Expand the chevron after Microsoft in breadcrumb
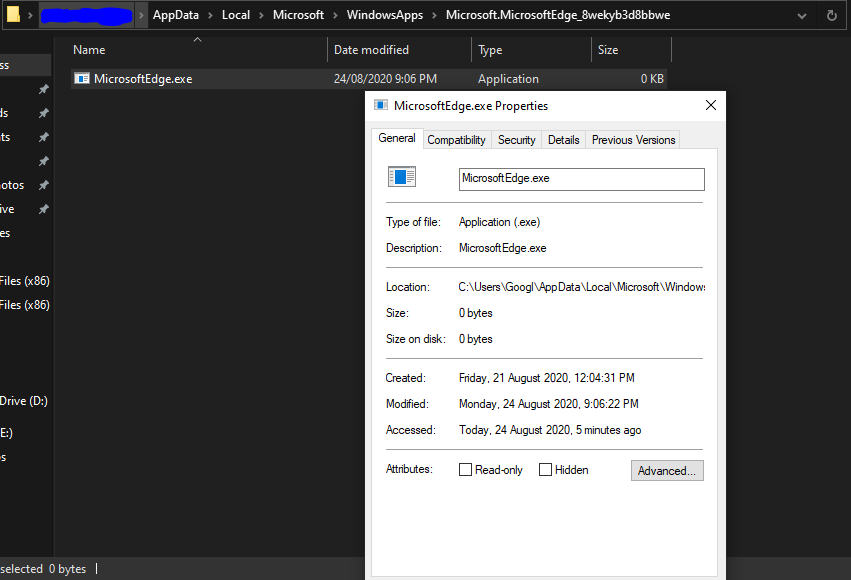The height and width of the screenshot is (580, 851). 335,15
